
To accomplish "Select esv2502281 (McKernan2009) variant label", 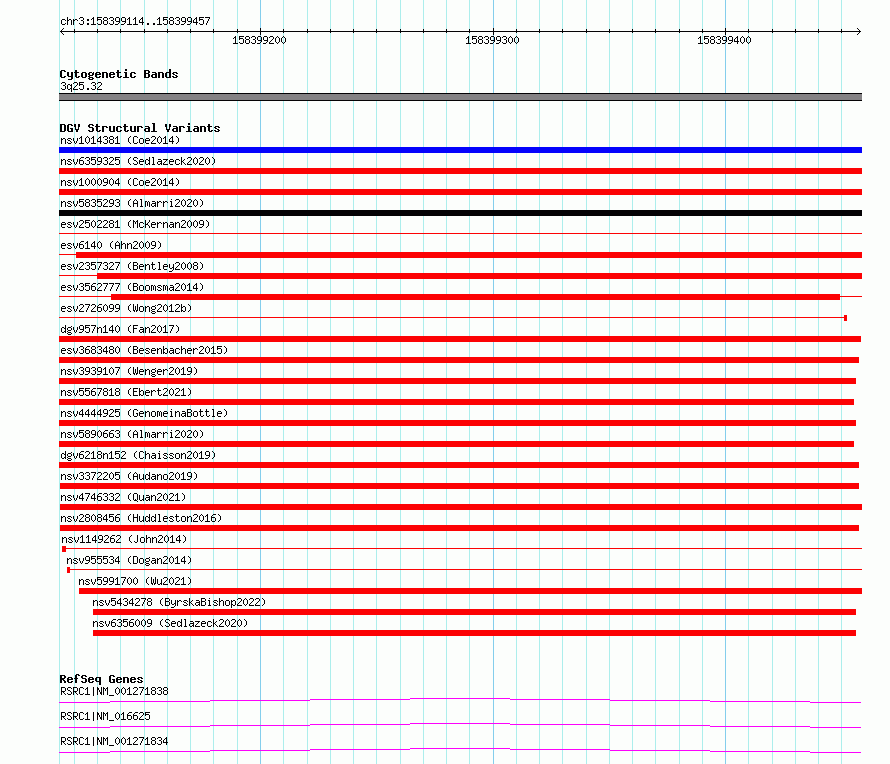I will pyautogui.click(x=135, y=224).
